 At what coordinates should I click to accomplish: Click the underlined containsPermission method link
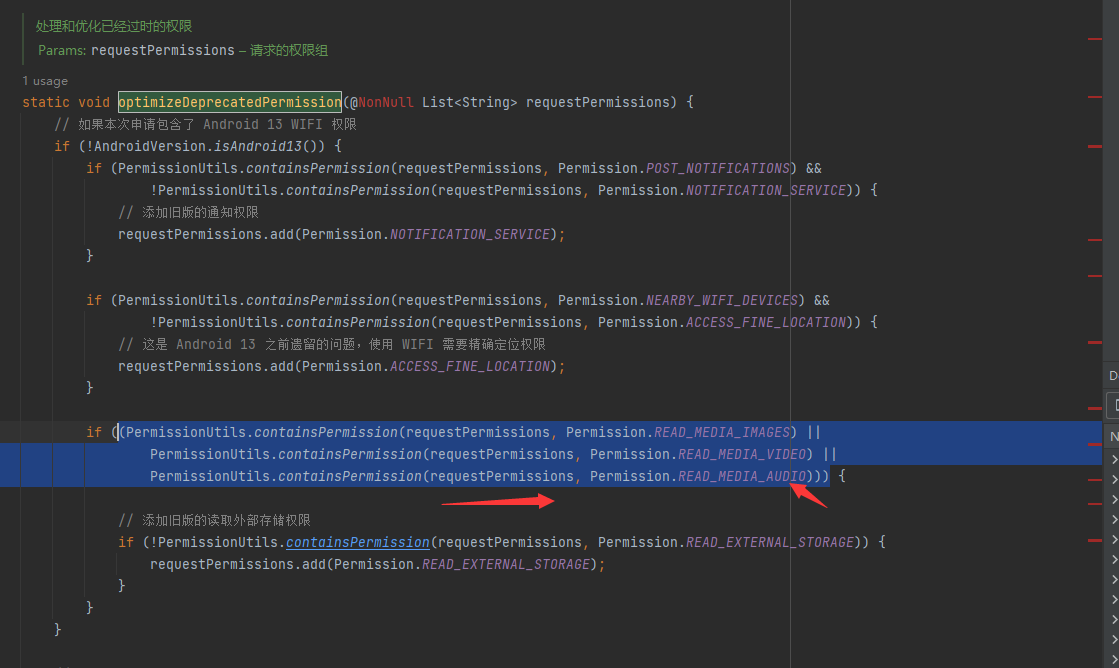coord(357,542)
